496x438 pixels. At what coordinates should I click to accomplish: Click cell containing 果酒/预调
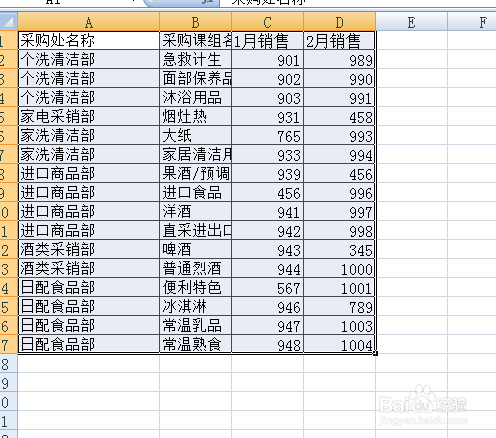tap(196, 174)
